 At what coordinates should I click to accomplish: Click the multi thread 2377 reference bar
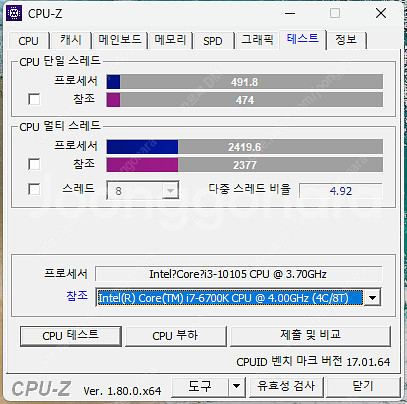[x=244, y=165]
